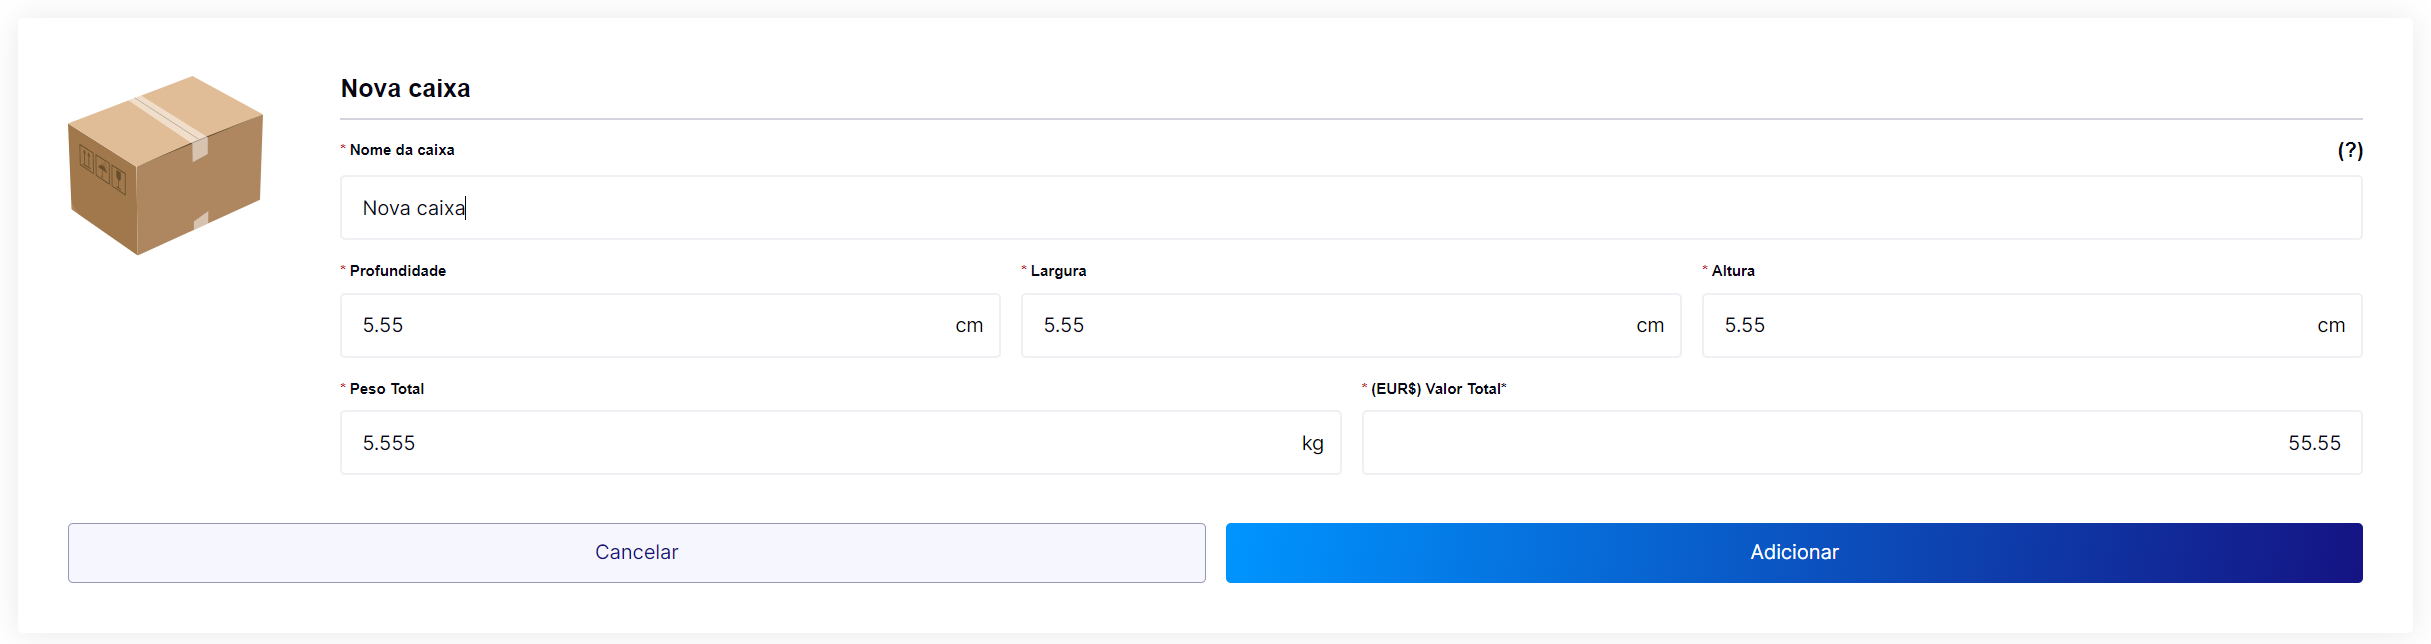Click the kg unit in Peso Total
The width and height of the screenshot is (2431, 644).
pyautogui.click(x=1312, y=444)
